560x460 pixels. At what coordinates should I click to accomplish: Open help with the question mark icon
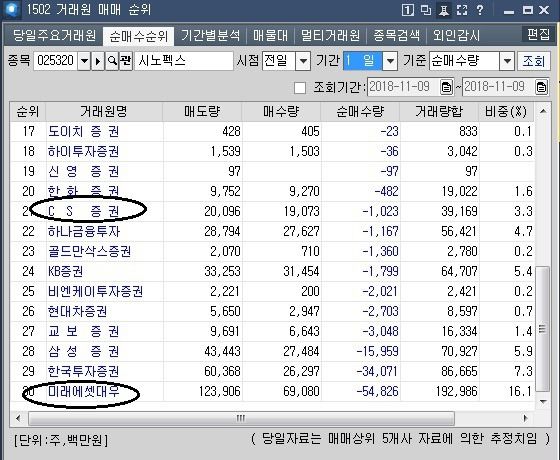click(480, 10)
